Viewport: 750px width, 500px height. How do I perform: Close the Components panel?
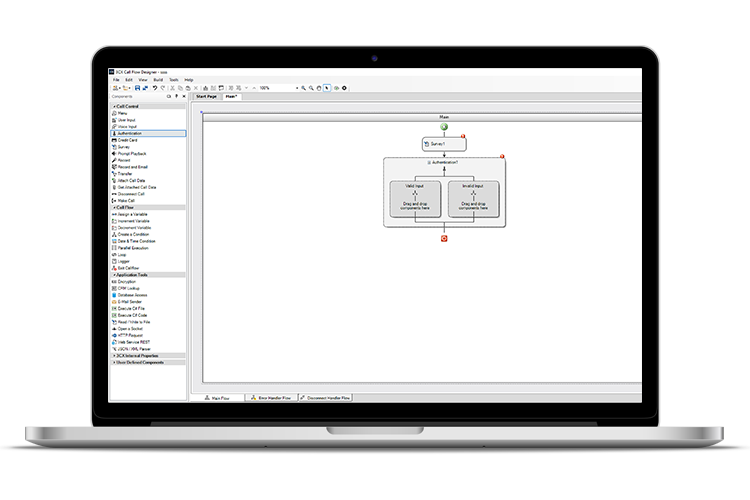(x=185, y=97)
